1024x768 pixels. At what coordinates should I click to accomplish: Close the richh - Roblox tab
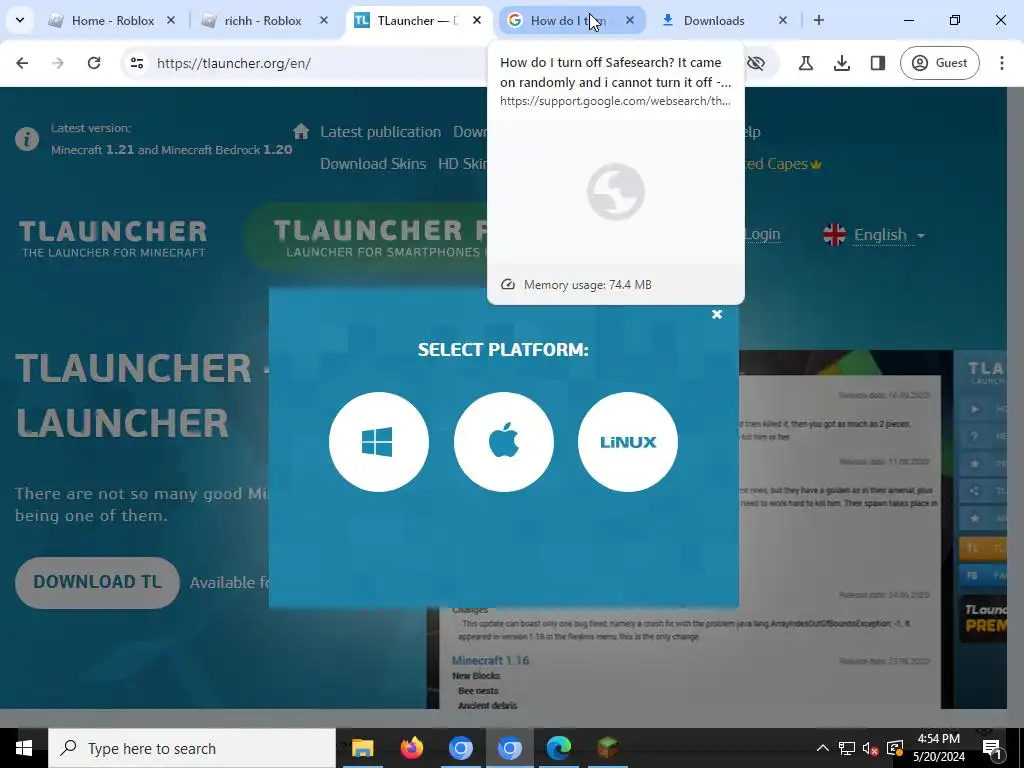point(323,20)
